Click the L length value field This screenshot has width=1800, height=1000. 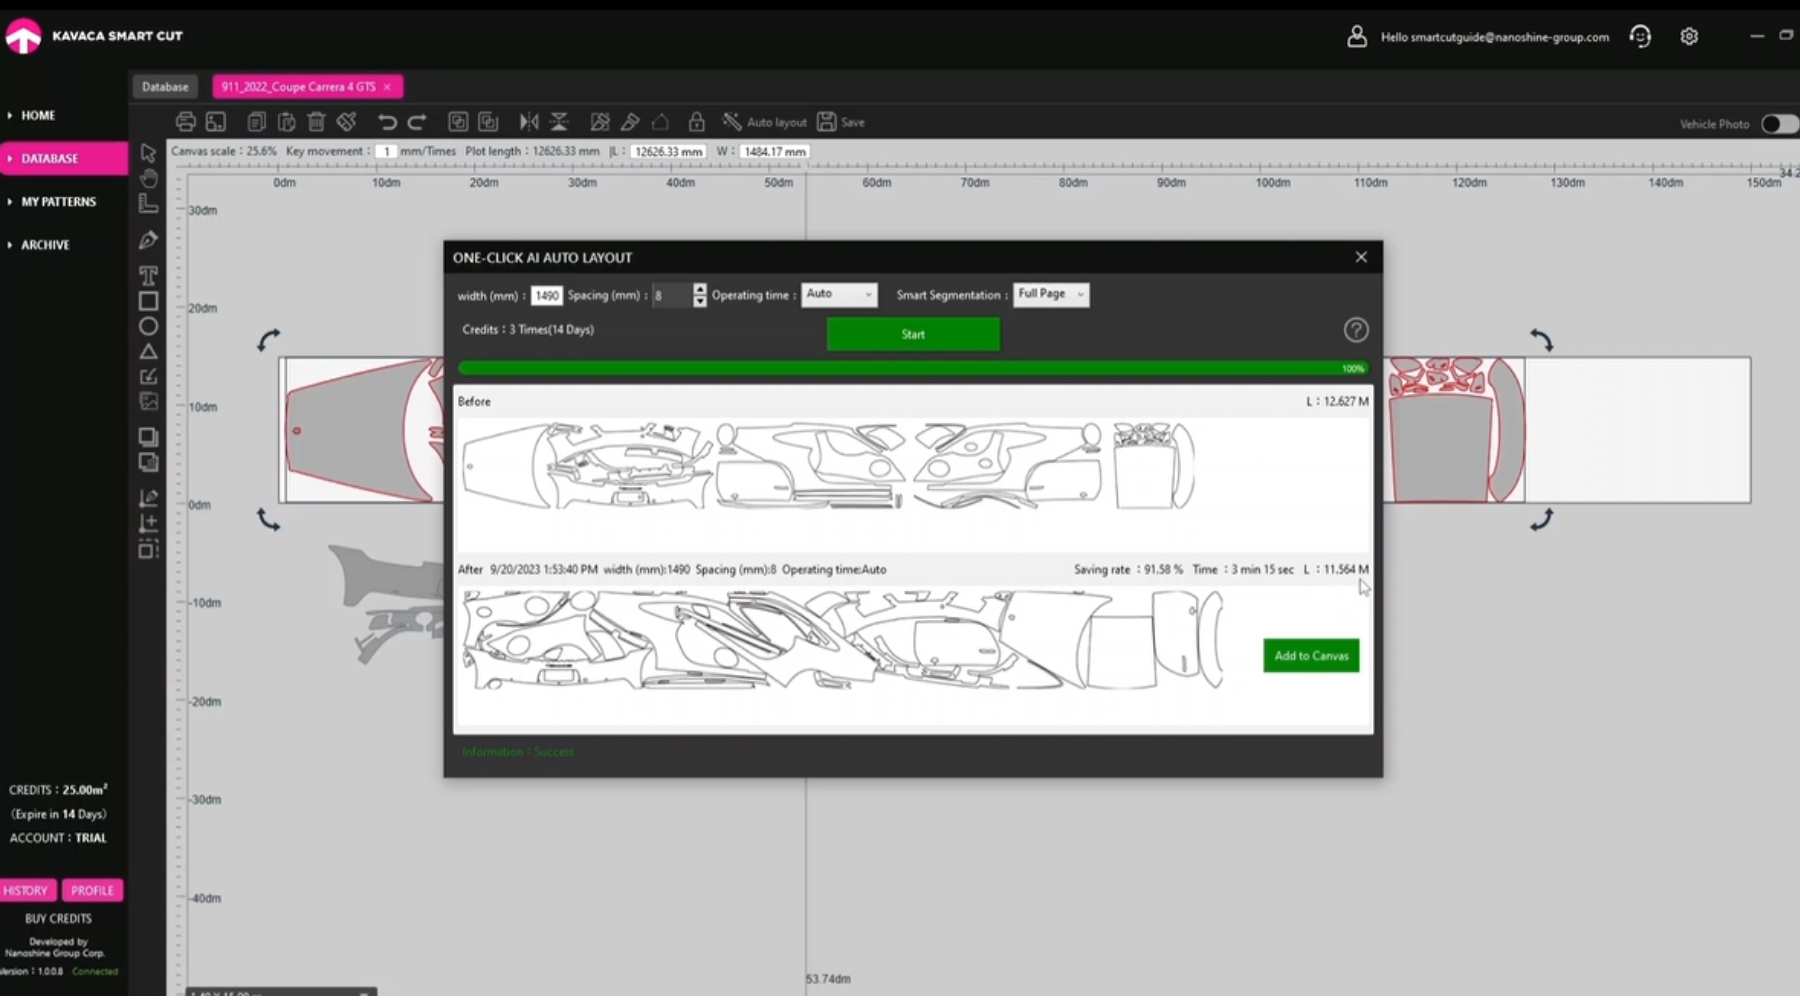point(668,152)
